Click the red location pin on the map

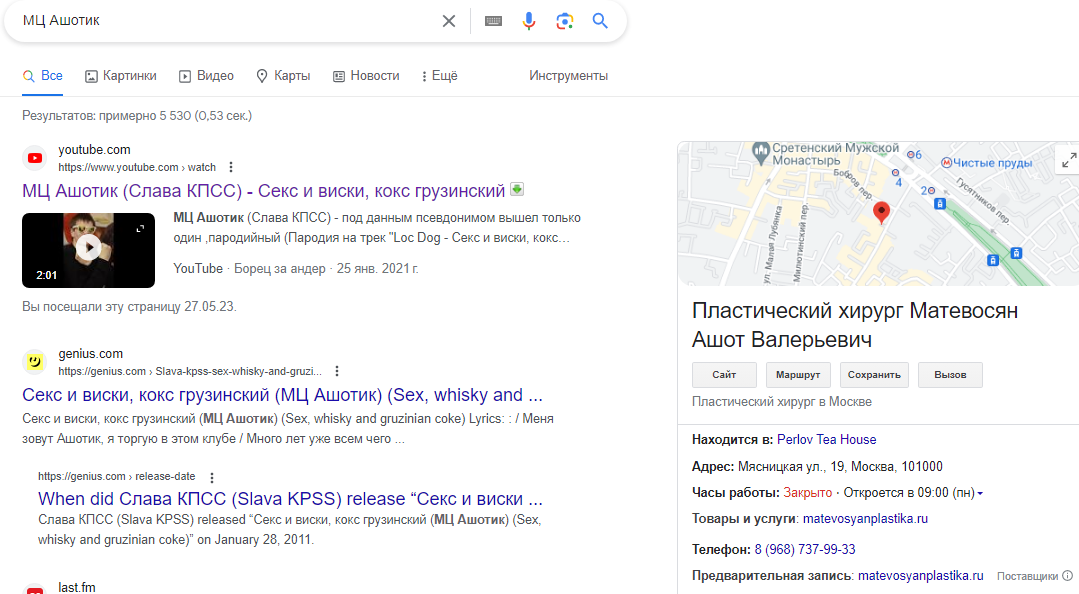[x=881, y=212]
